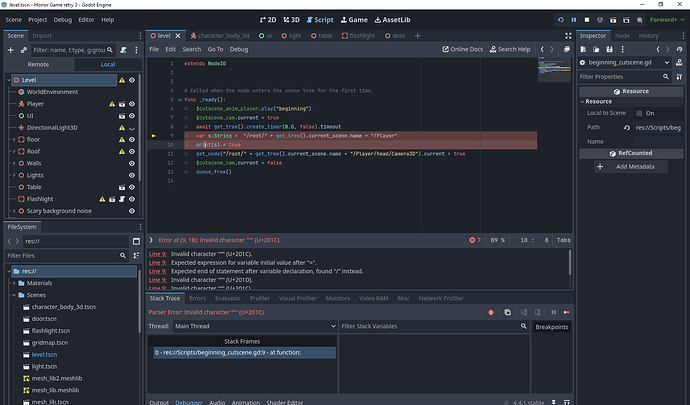Switch to the Node dock tab
The height and width of the screenshot is (405, 690).
pos(622,36)
